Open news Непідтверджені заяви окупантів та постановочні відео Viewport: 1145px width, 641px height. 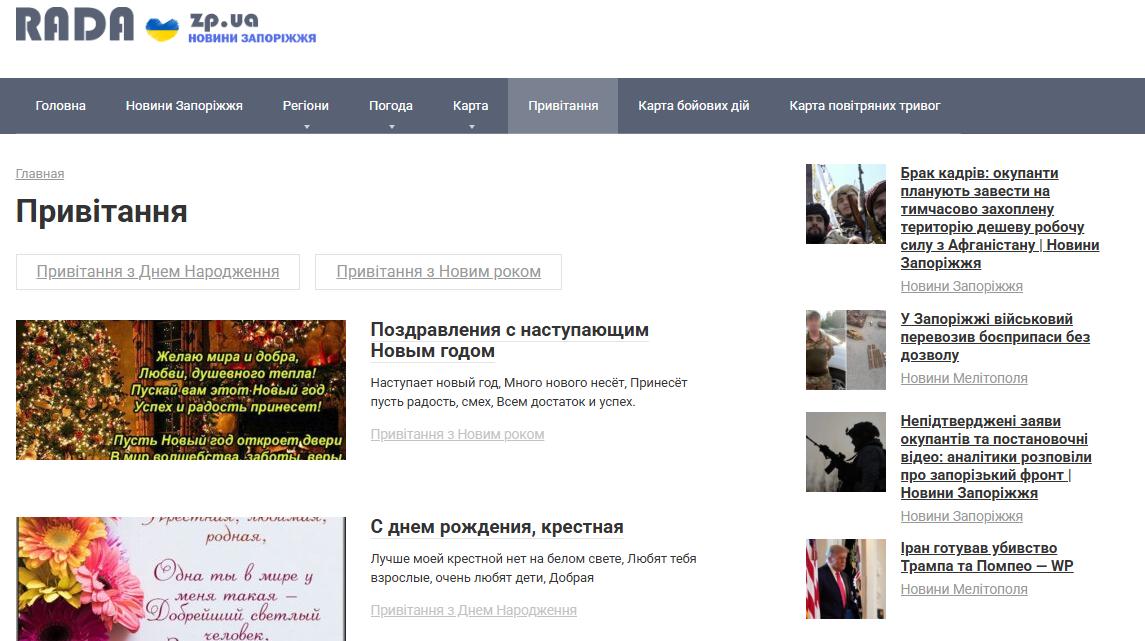click(996, 457)
